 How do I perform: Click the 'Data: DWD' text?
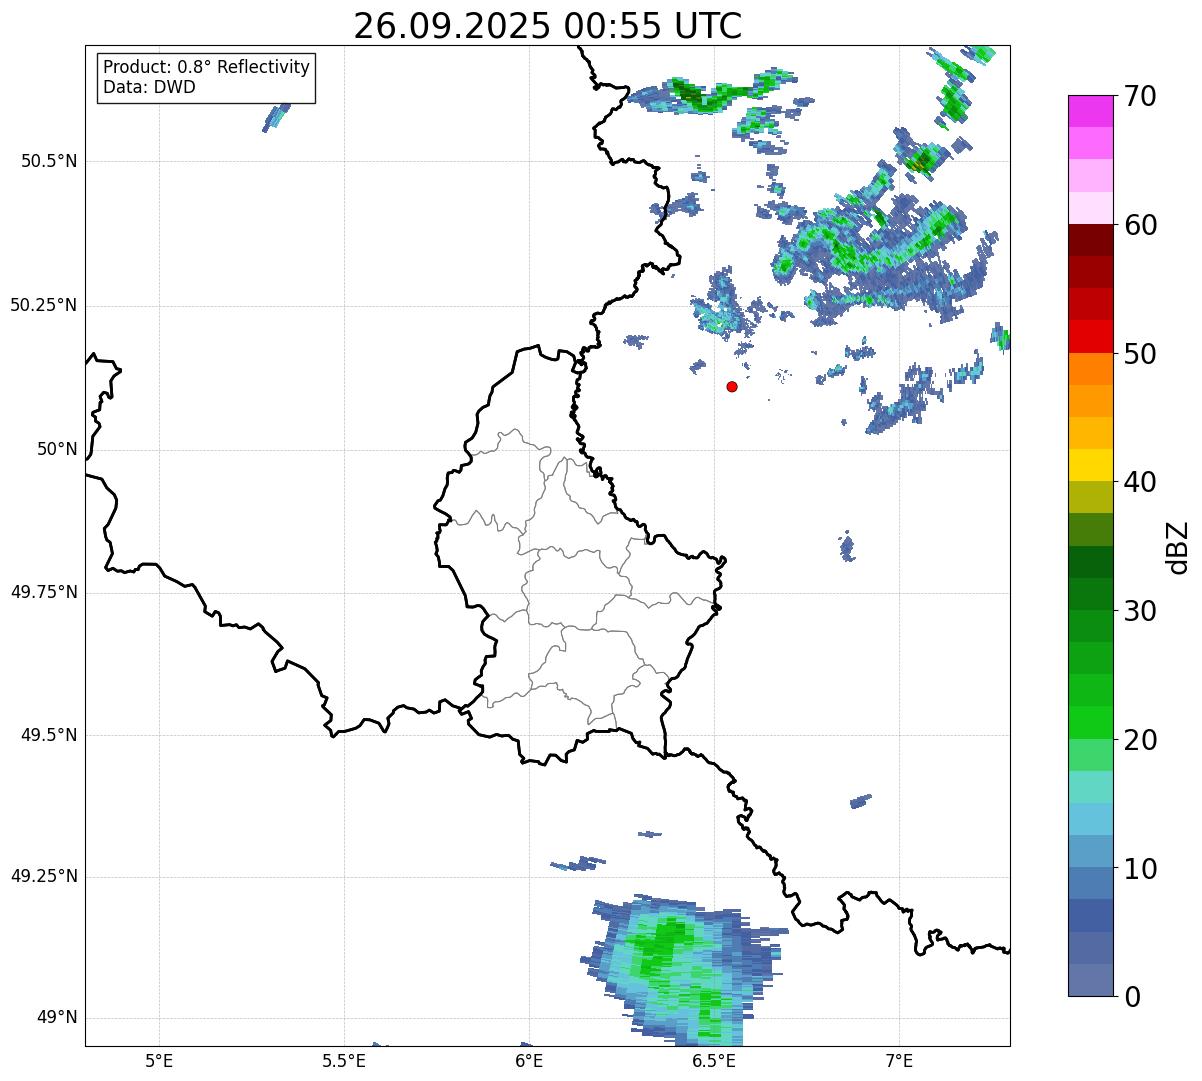(149, 87)
